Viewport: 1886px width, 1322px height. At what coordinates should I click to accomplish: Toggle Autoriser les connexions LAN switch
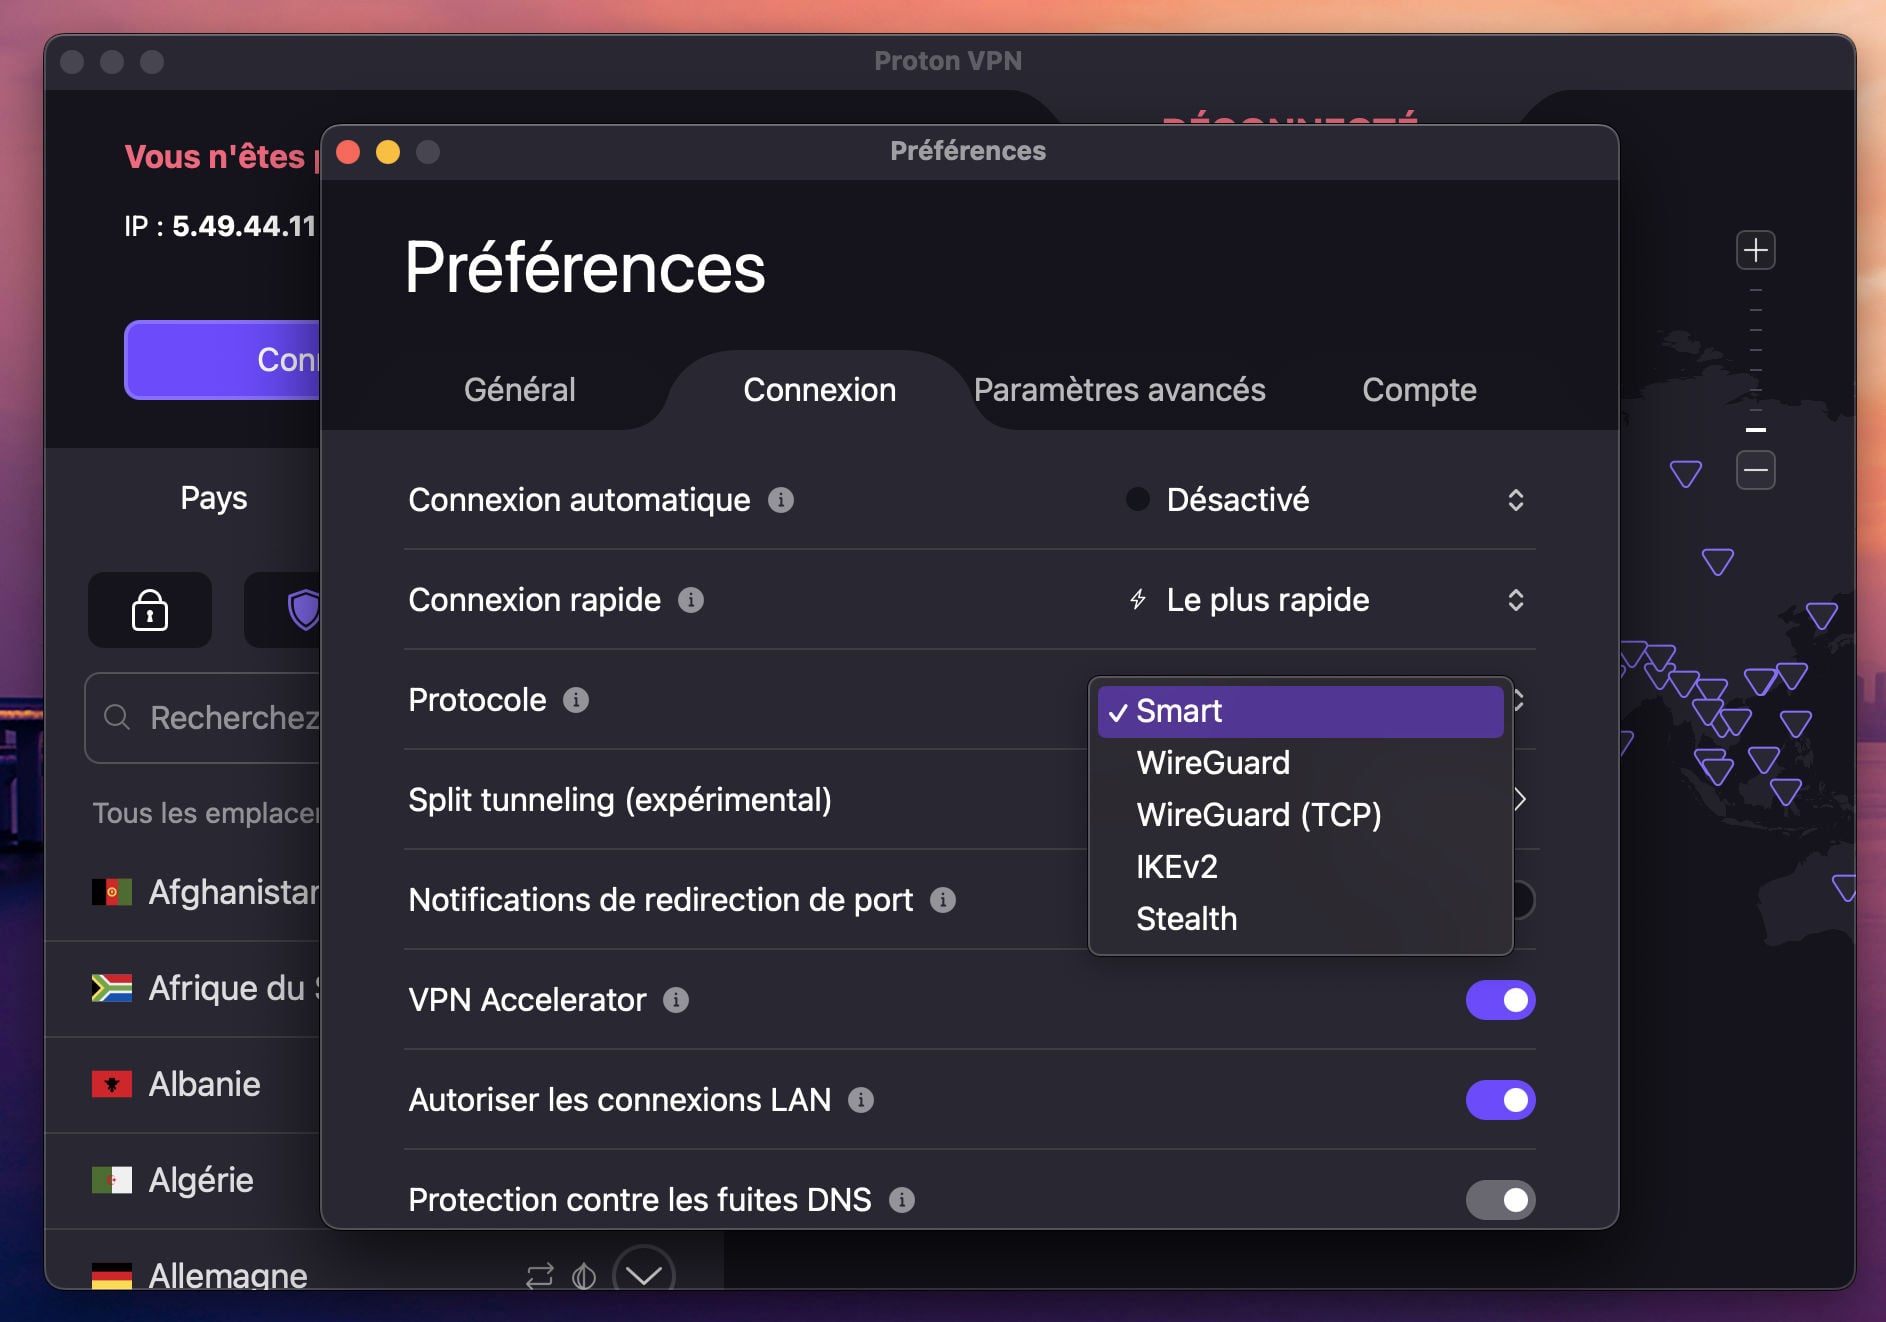tap(1501, 1100)
